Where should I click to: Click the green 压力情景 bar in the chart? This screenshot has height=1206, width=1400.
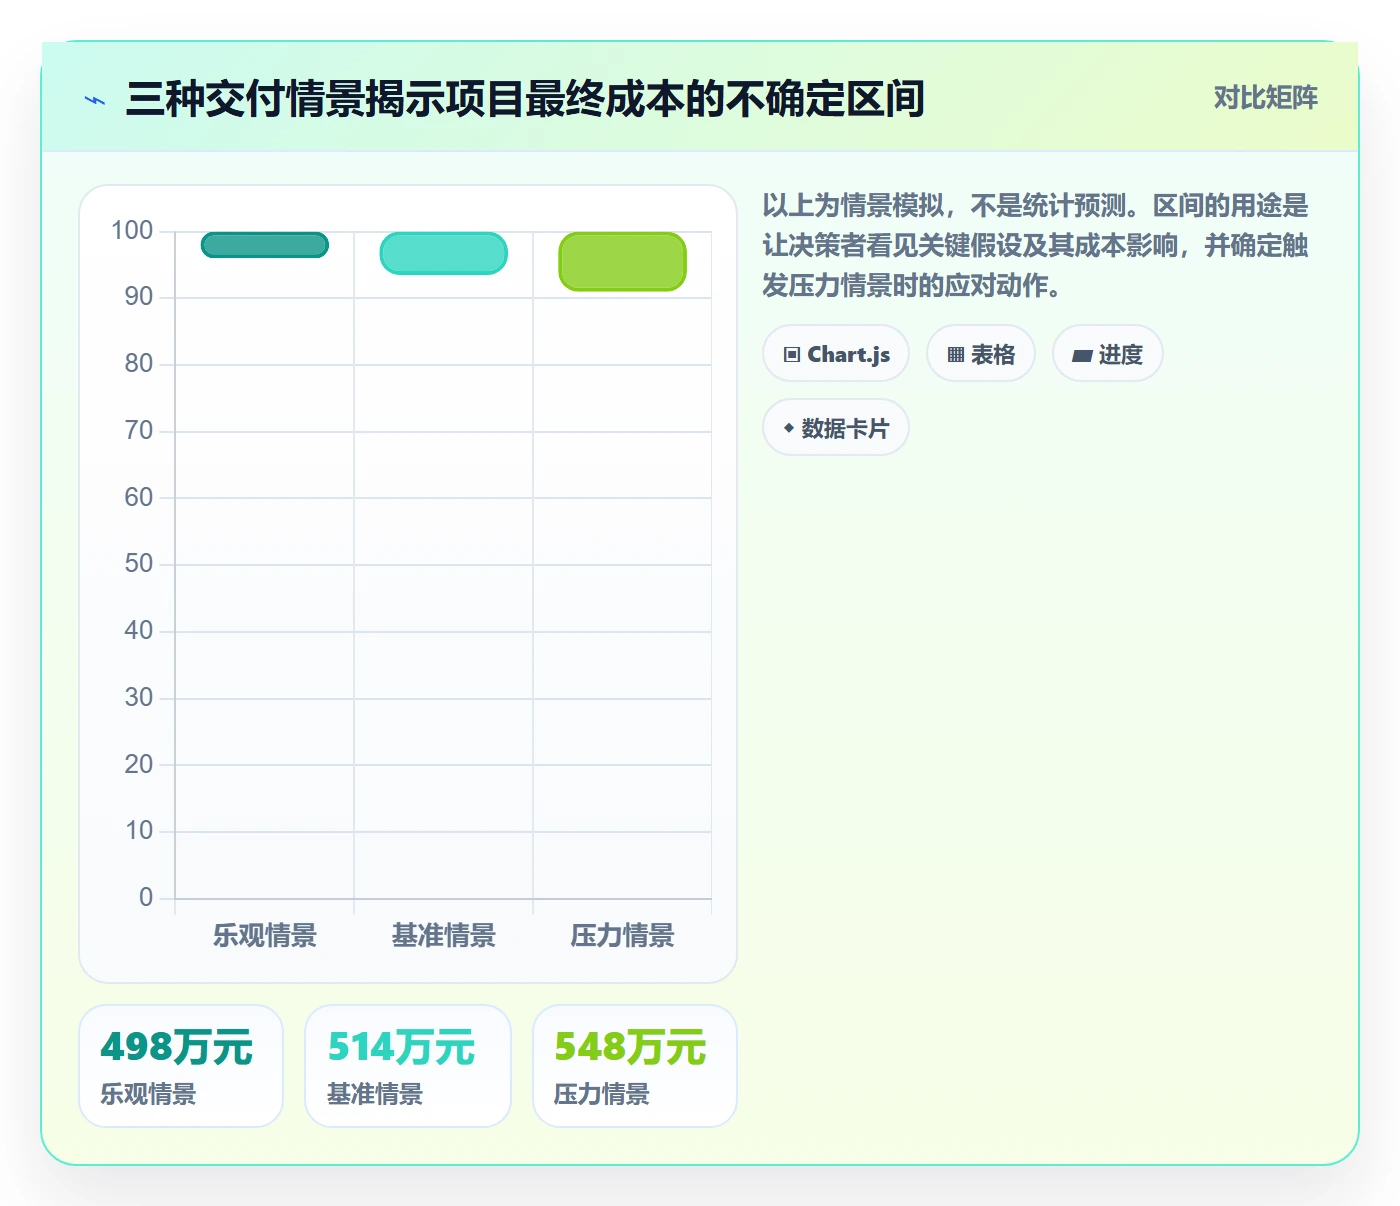click(x=623, y=262)
